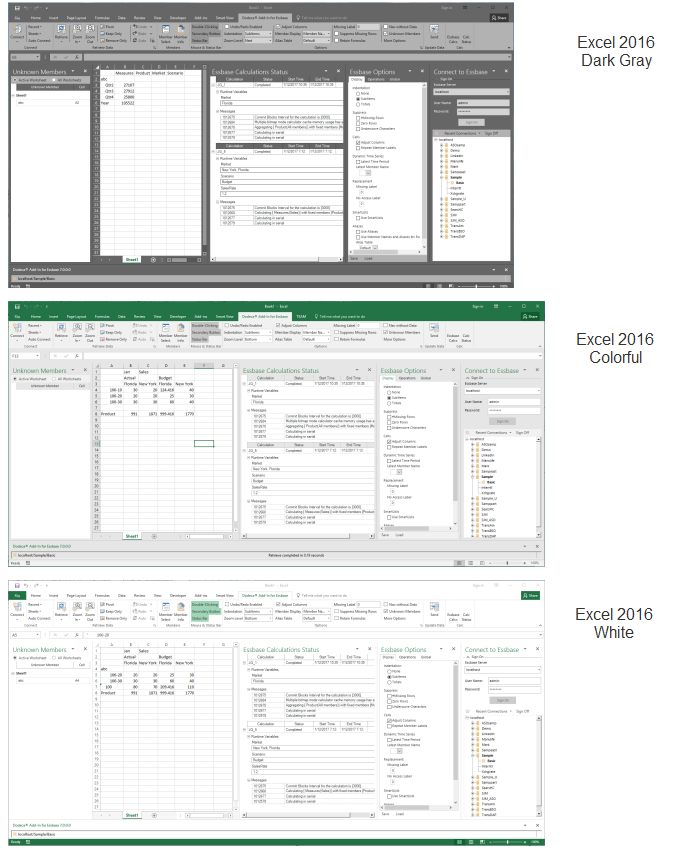Click Send icon in Dark Gray ribbon
The height and width of the screenshot is (859, 693).
434,29
